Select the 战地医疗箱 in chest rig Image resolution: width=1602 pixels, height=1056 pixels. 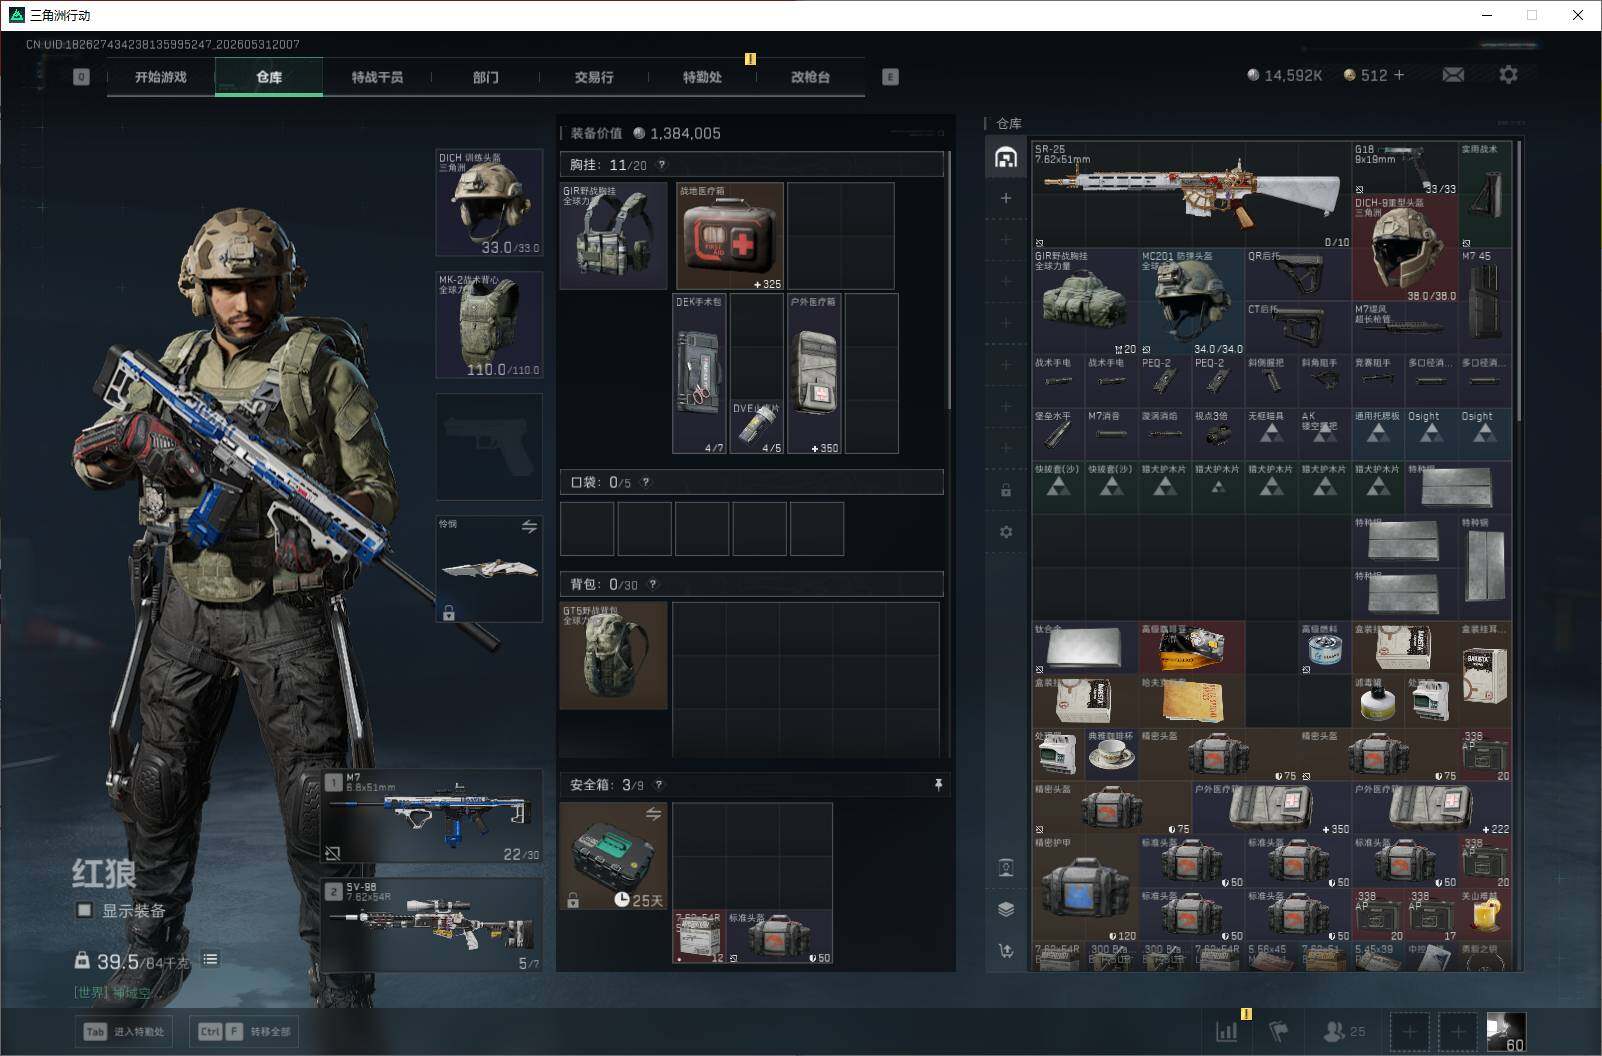730,236
